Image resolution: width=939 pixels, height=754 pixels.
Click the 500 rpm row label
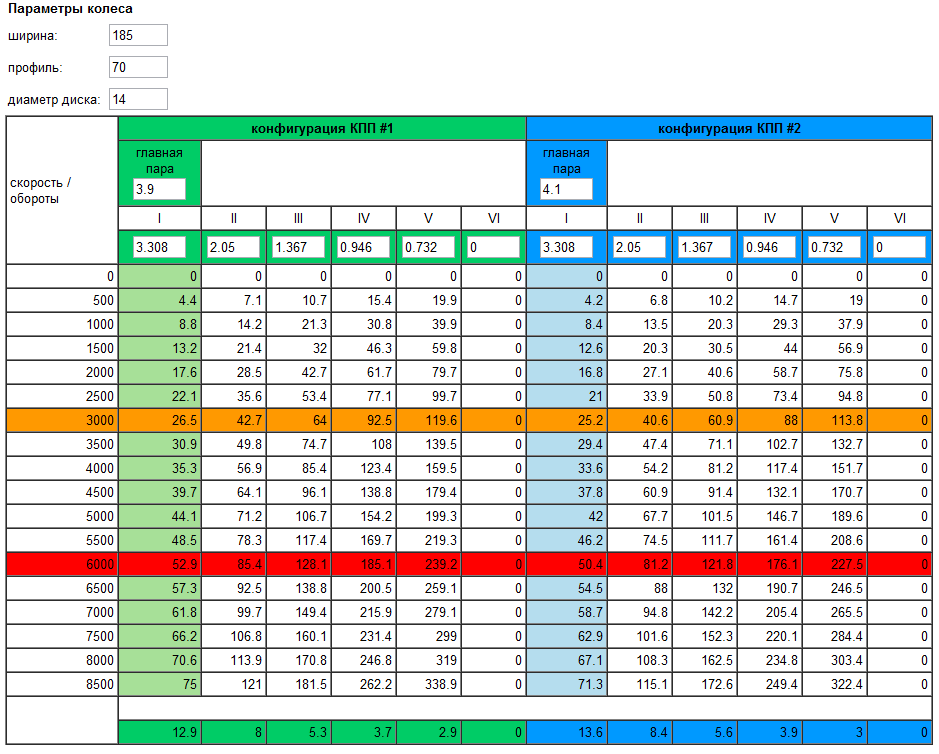[62, 301]
